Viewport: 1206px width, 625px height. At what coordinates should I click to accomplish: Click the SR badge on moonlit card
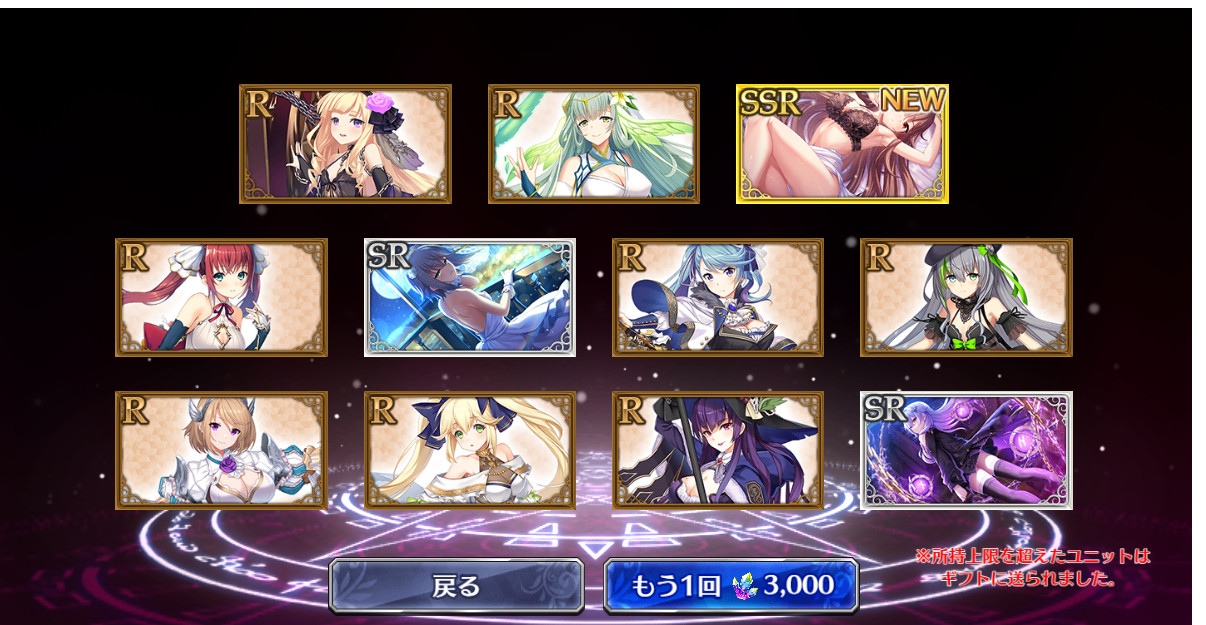click(x=390, y=256)
